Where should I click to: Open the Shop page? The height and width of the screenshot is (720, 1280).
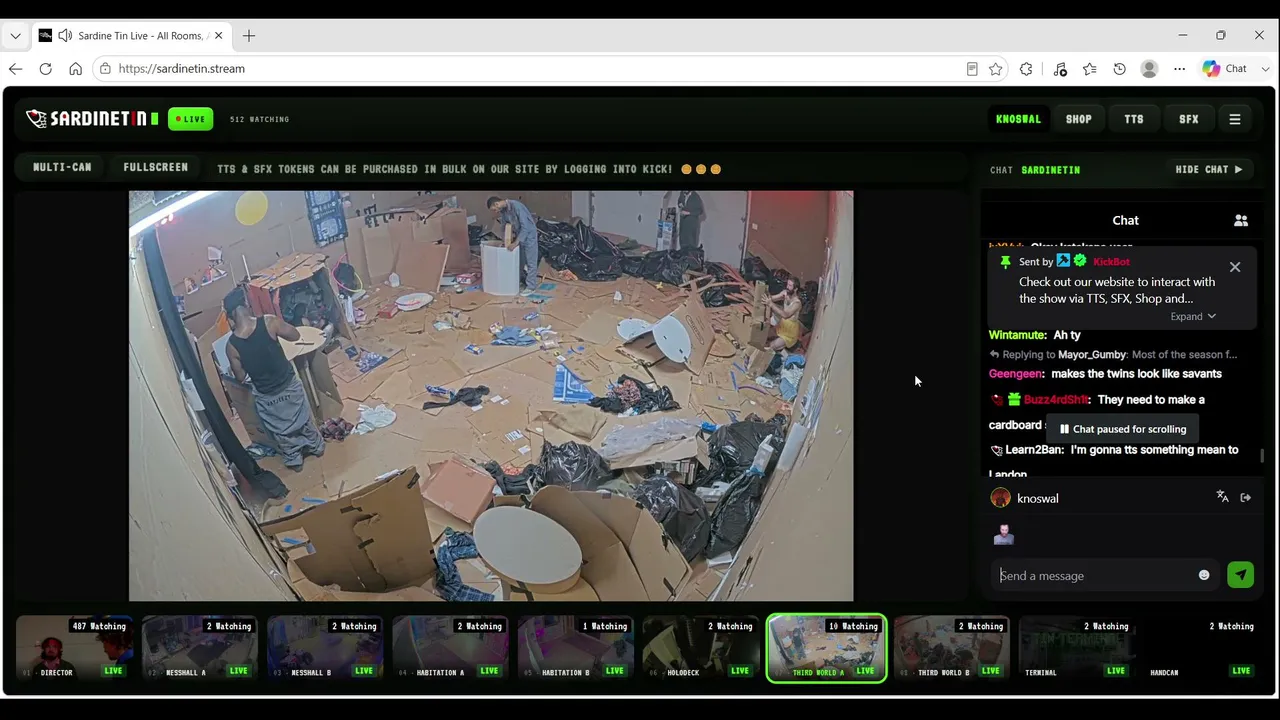click(1078, 119)
